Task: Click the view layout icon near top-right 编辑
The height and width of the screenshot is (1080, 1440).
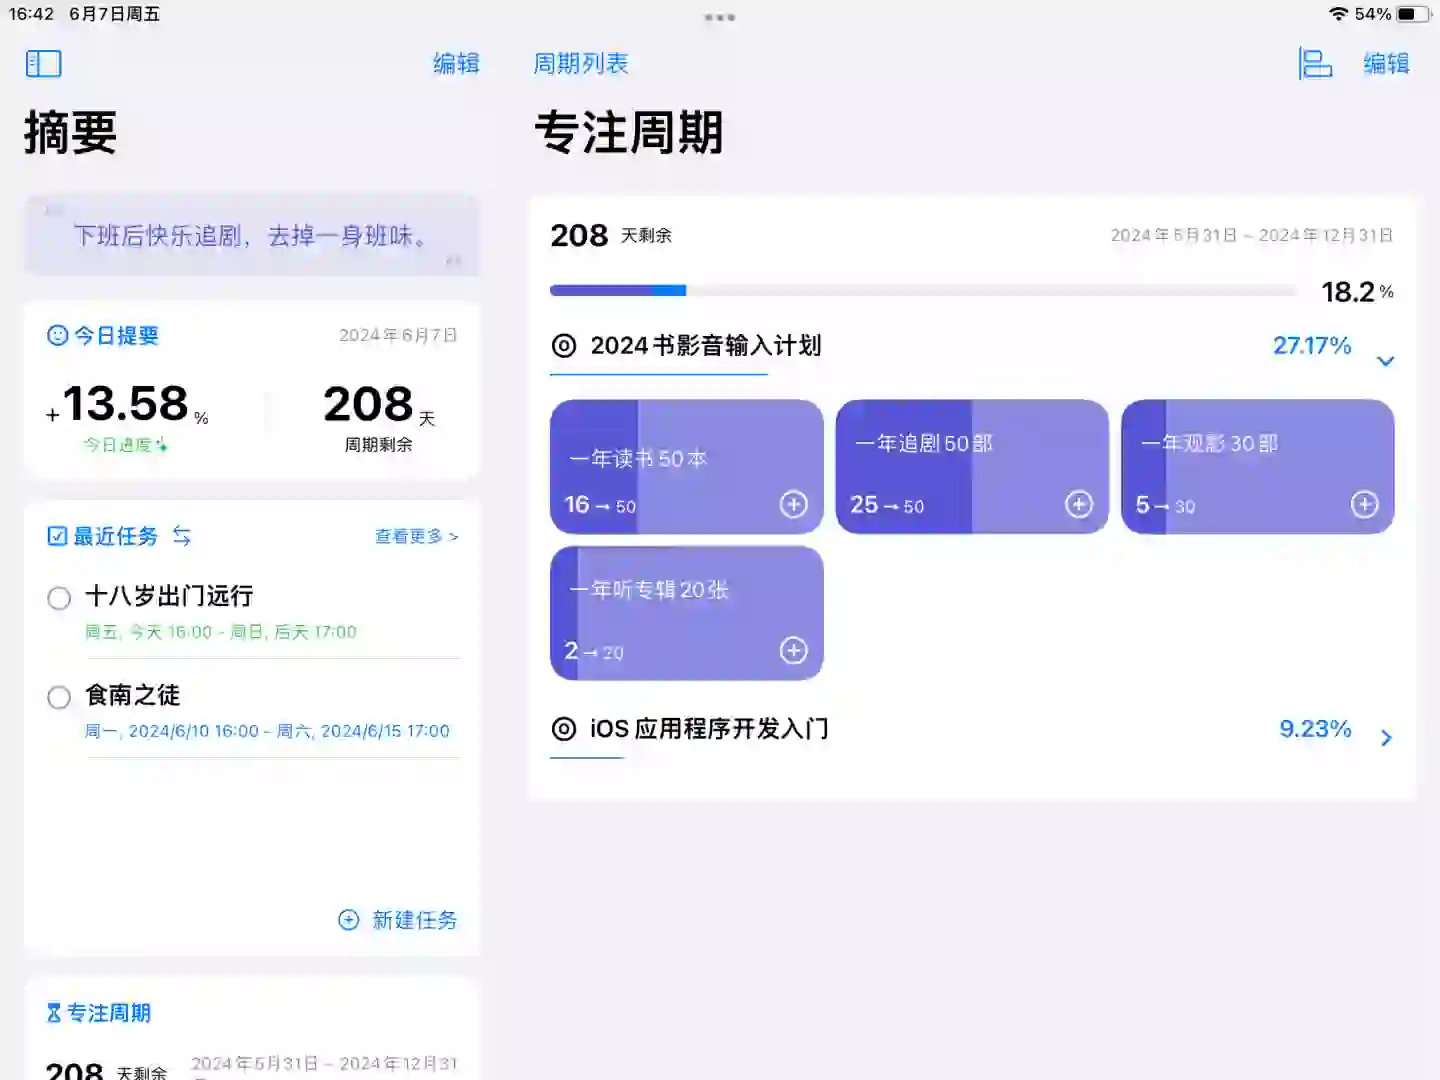Action: click(1315, 63)
